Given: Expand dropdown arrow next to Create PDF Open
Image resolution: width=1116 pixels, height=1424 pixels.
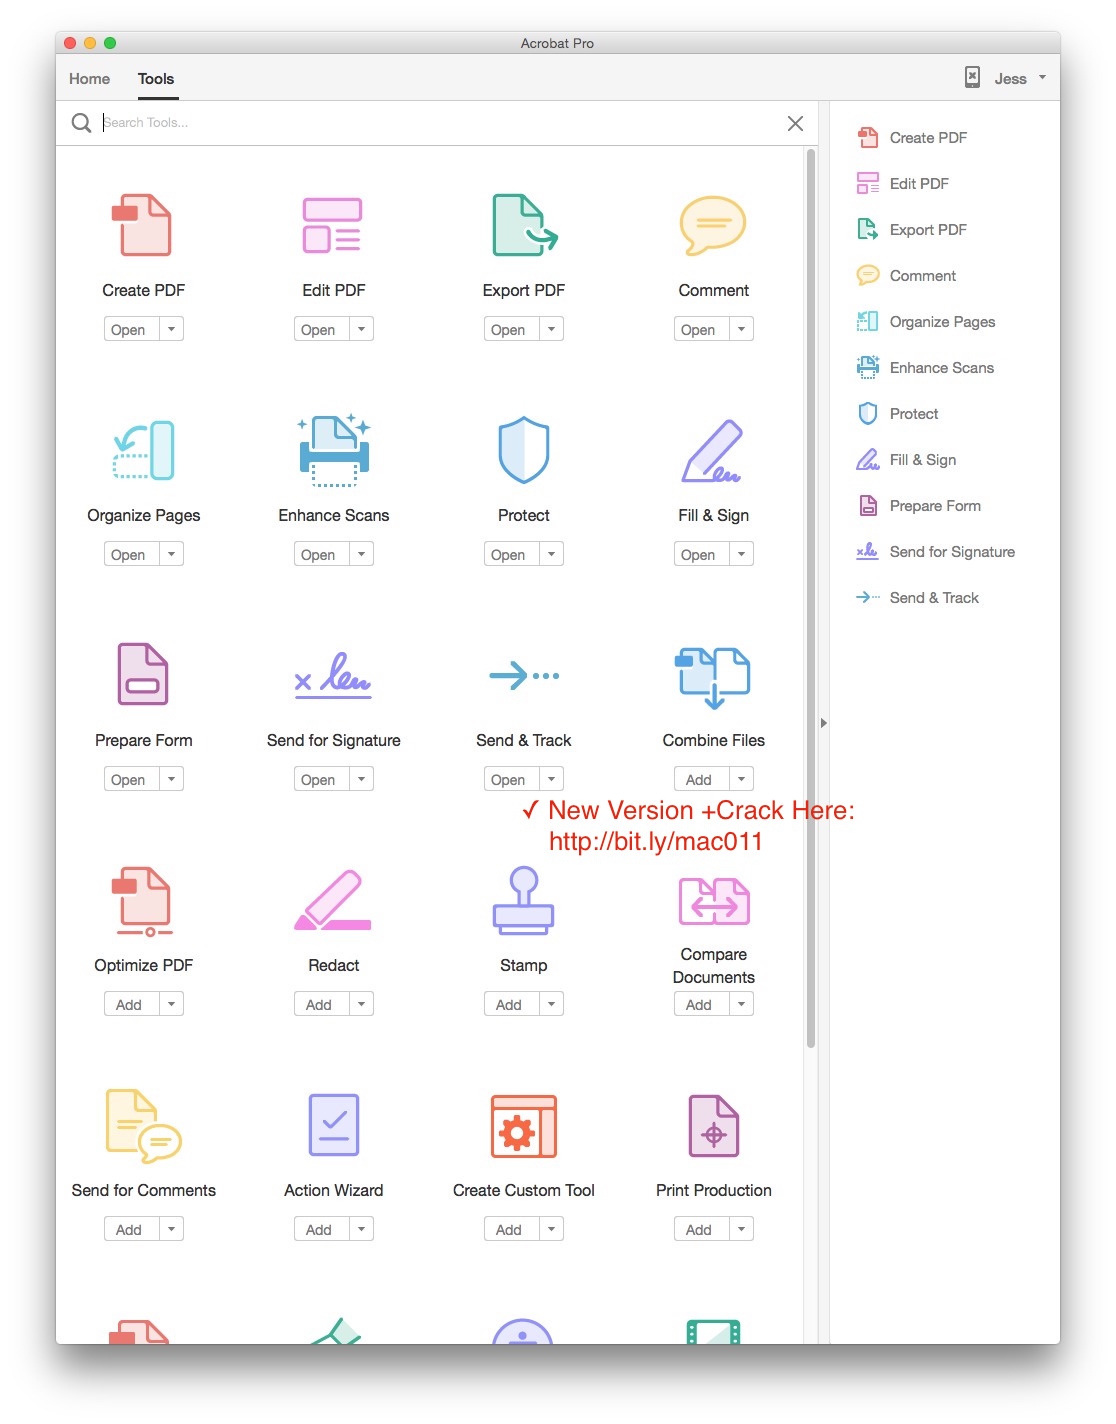Looking at the screenshot, I should pos(171,329).
